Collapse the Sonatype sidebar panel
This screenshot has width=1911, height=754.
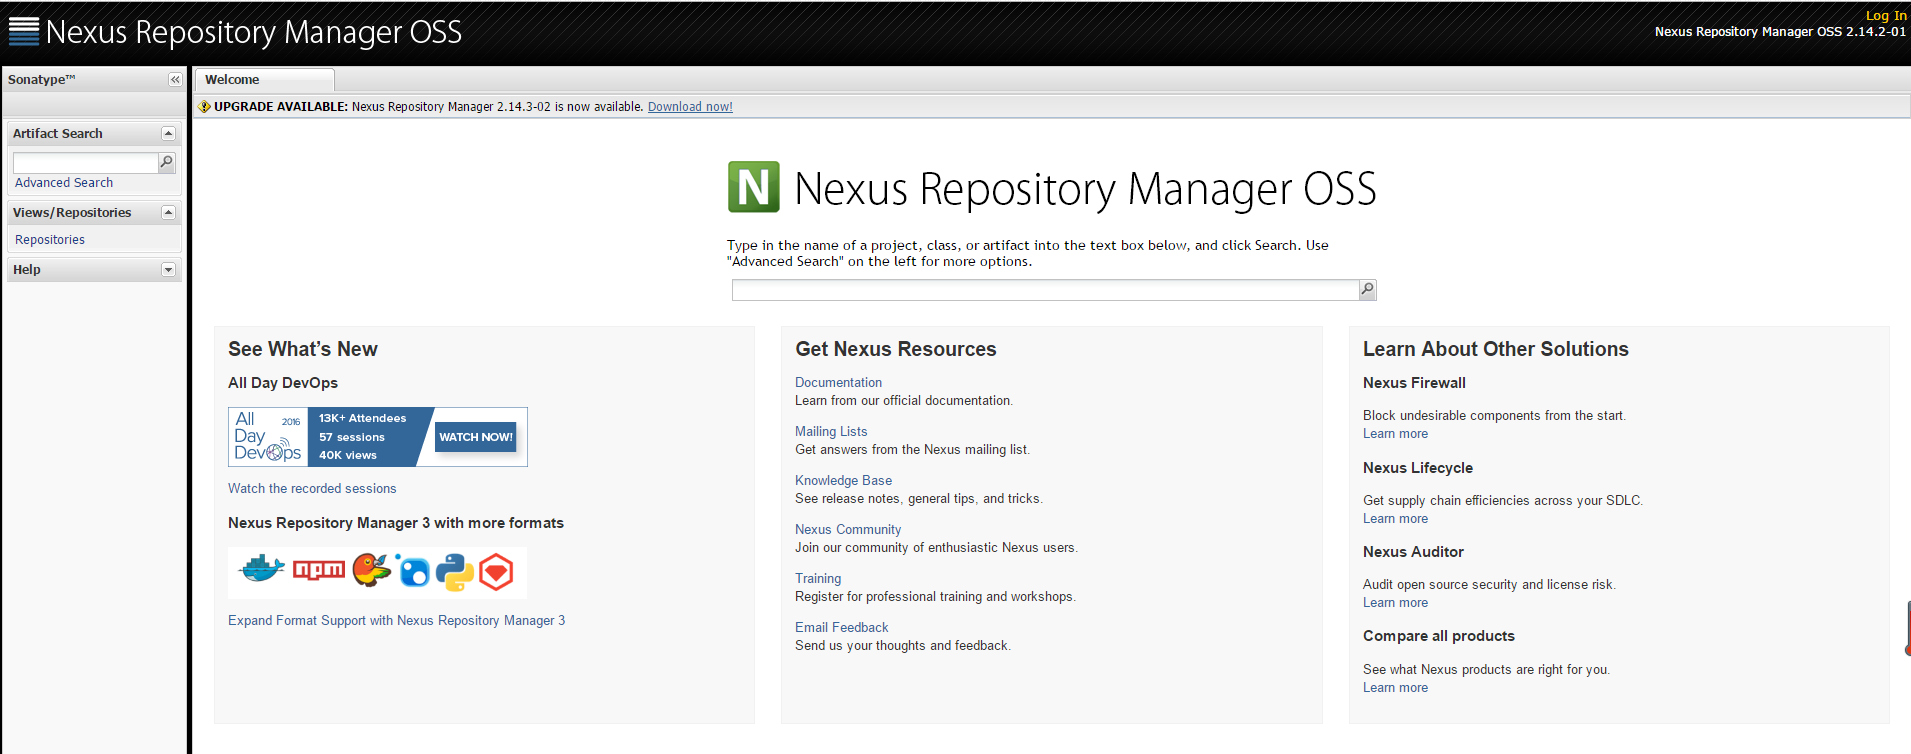pos(175,79)
